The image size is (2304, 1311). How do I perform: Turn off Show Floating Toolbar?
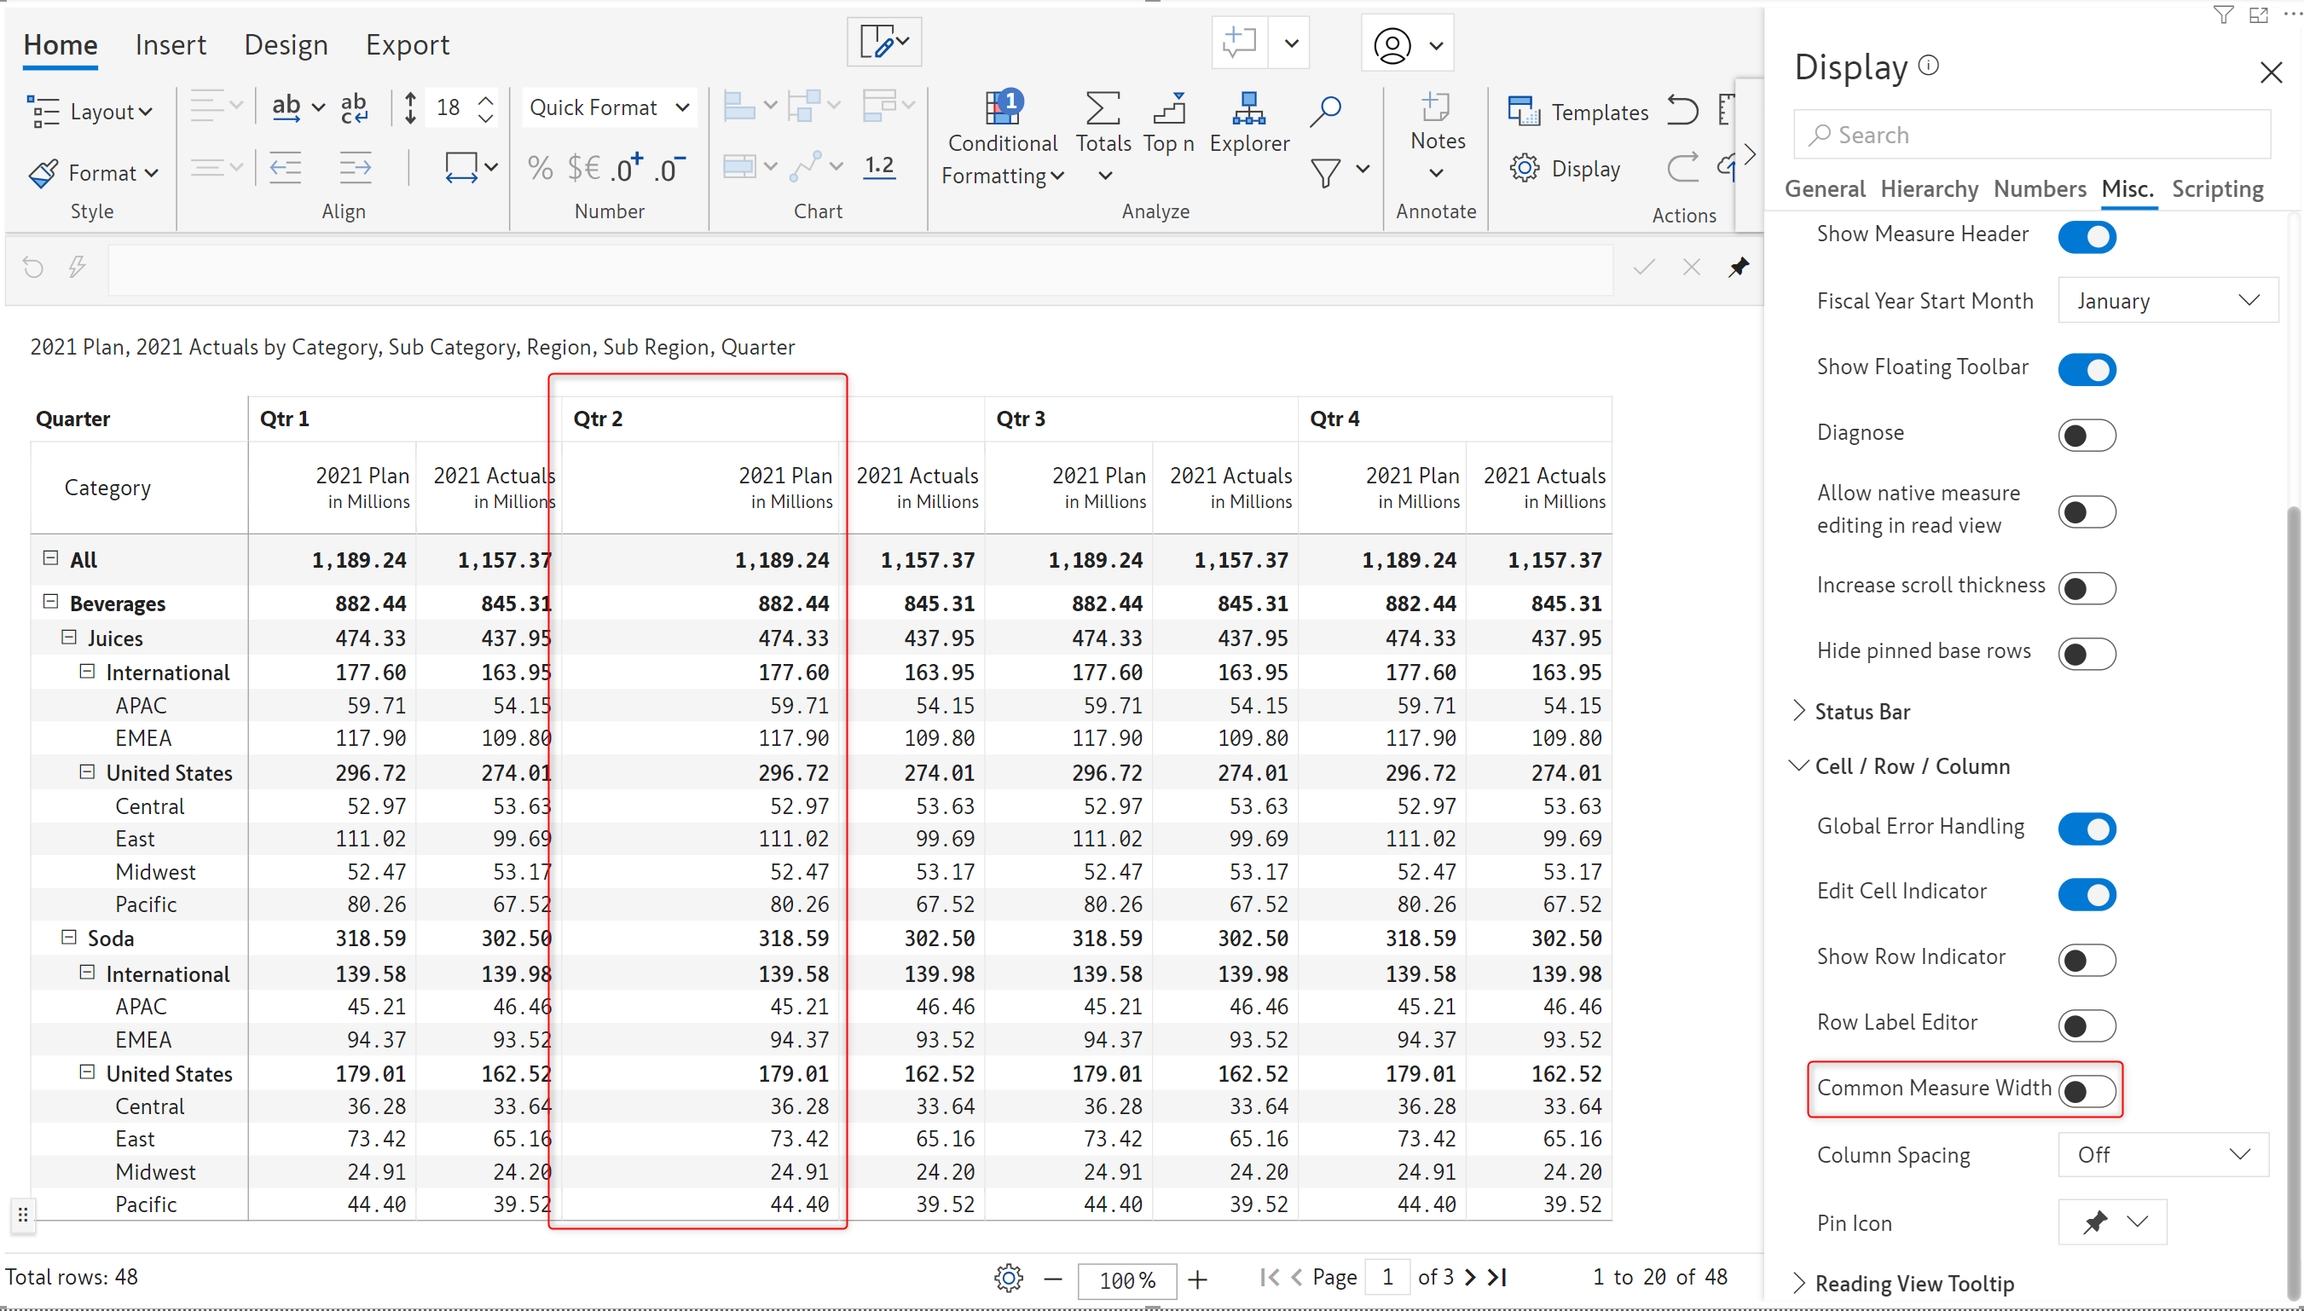(2087, 369)
